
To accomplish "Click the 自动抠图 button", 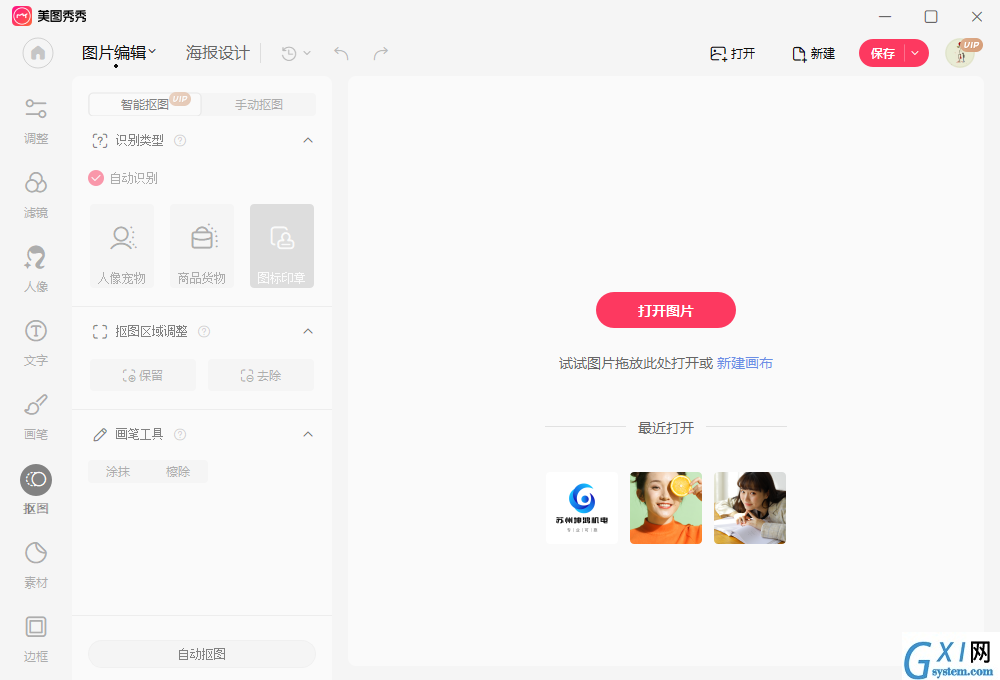I will pos(202,654).
